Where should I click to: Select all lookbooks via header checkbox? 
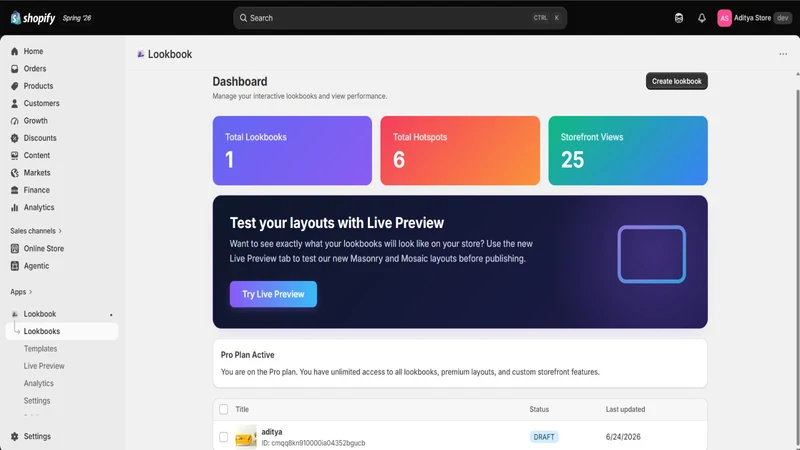pyautogui.click(x=223, y=409)
